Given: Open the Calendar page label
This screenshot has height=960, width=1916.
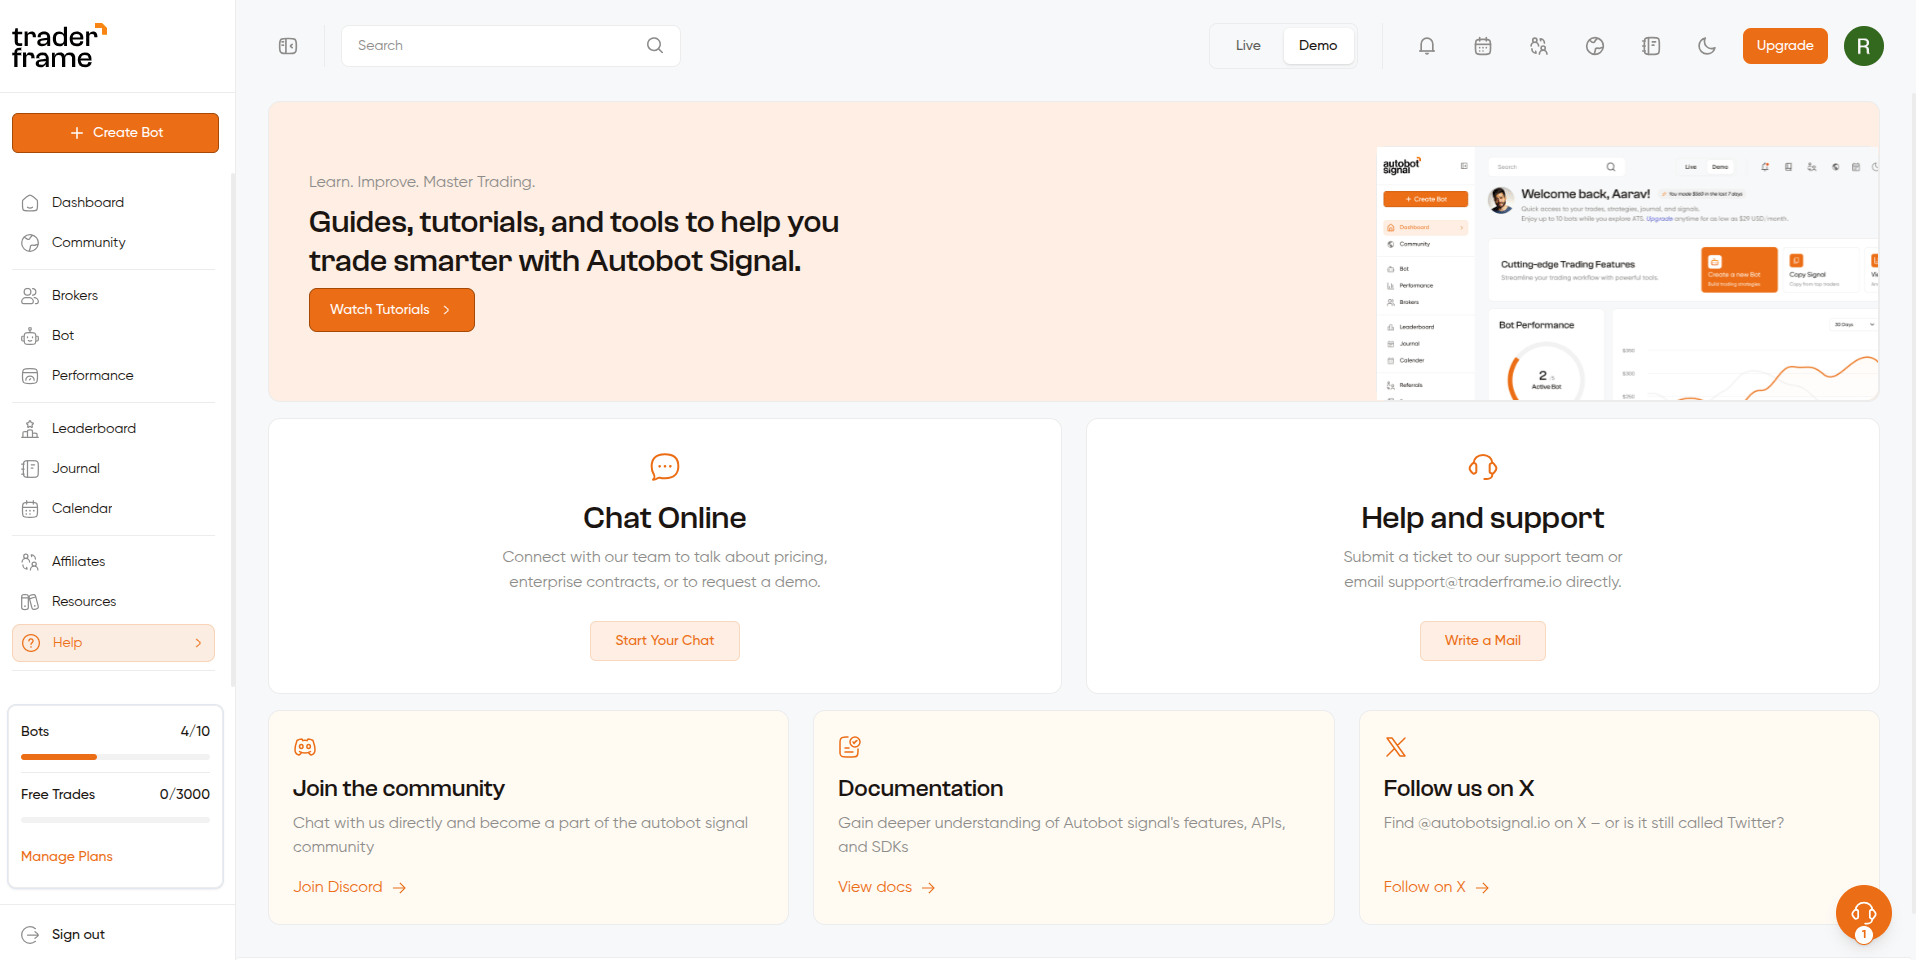Looking at the screenshot, I should (x=82, y=509).
